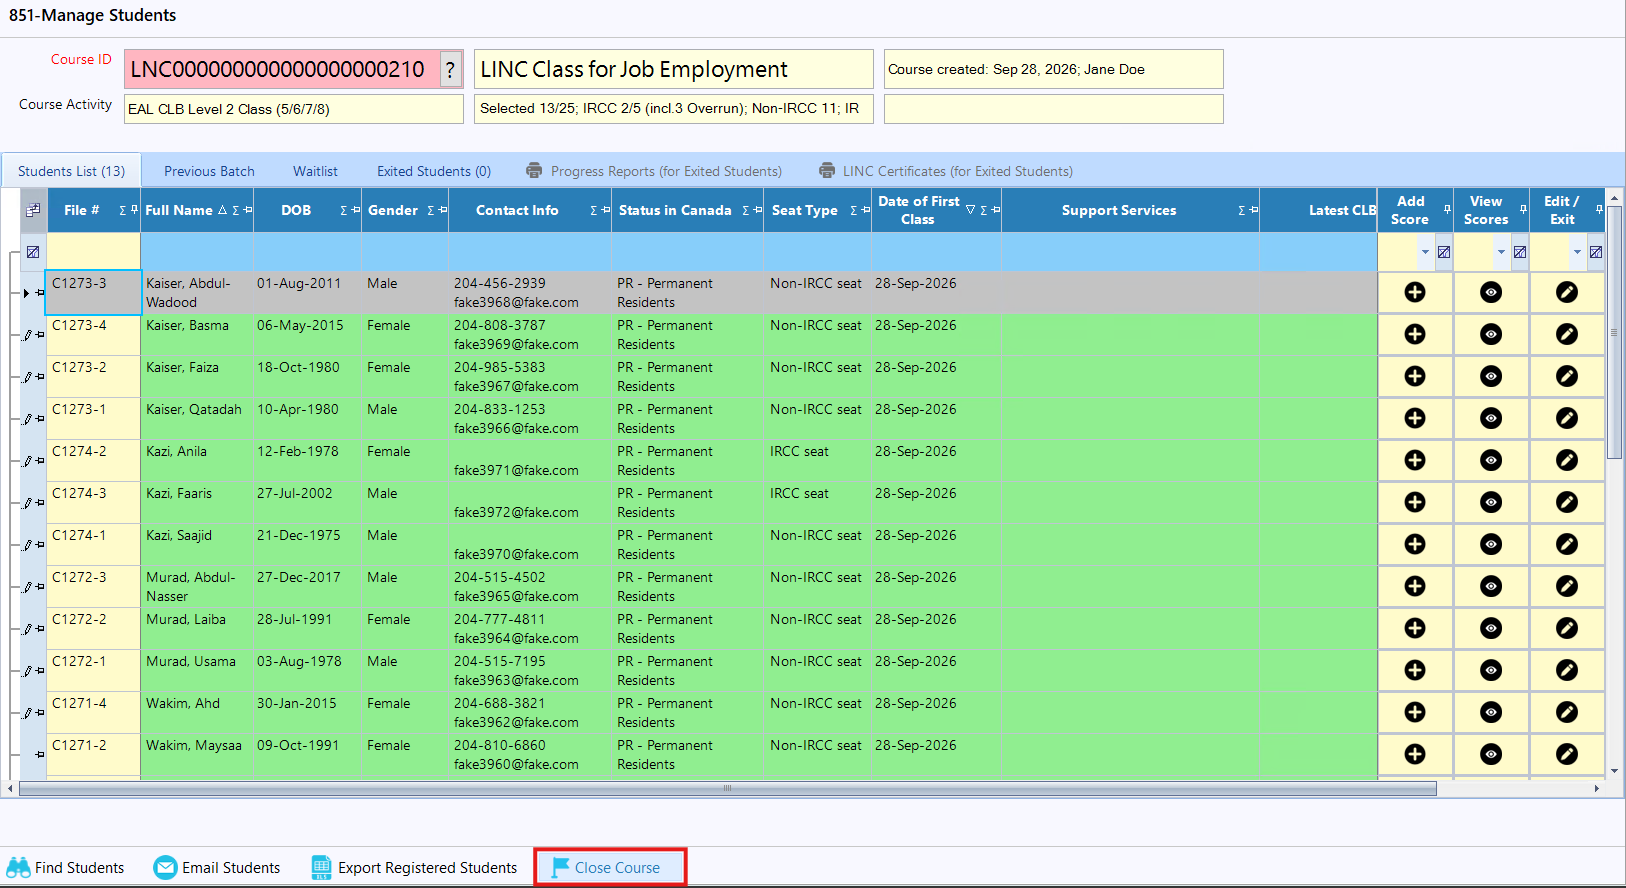Add score for Kaiser, Basma
This screenshot has height=888, width=1626.
[x=1415, y=334]
